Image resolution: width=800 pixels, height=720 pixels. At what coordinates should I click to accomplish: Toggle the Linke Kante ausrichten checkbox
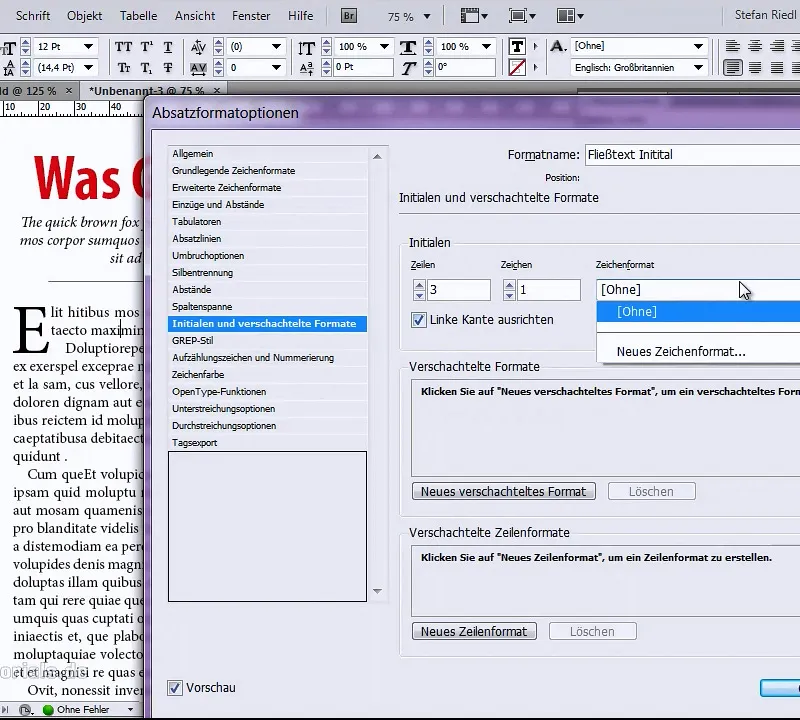(418, 320)
